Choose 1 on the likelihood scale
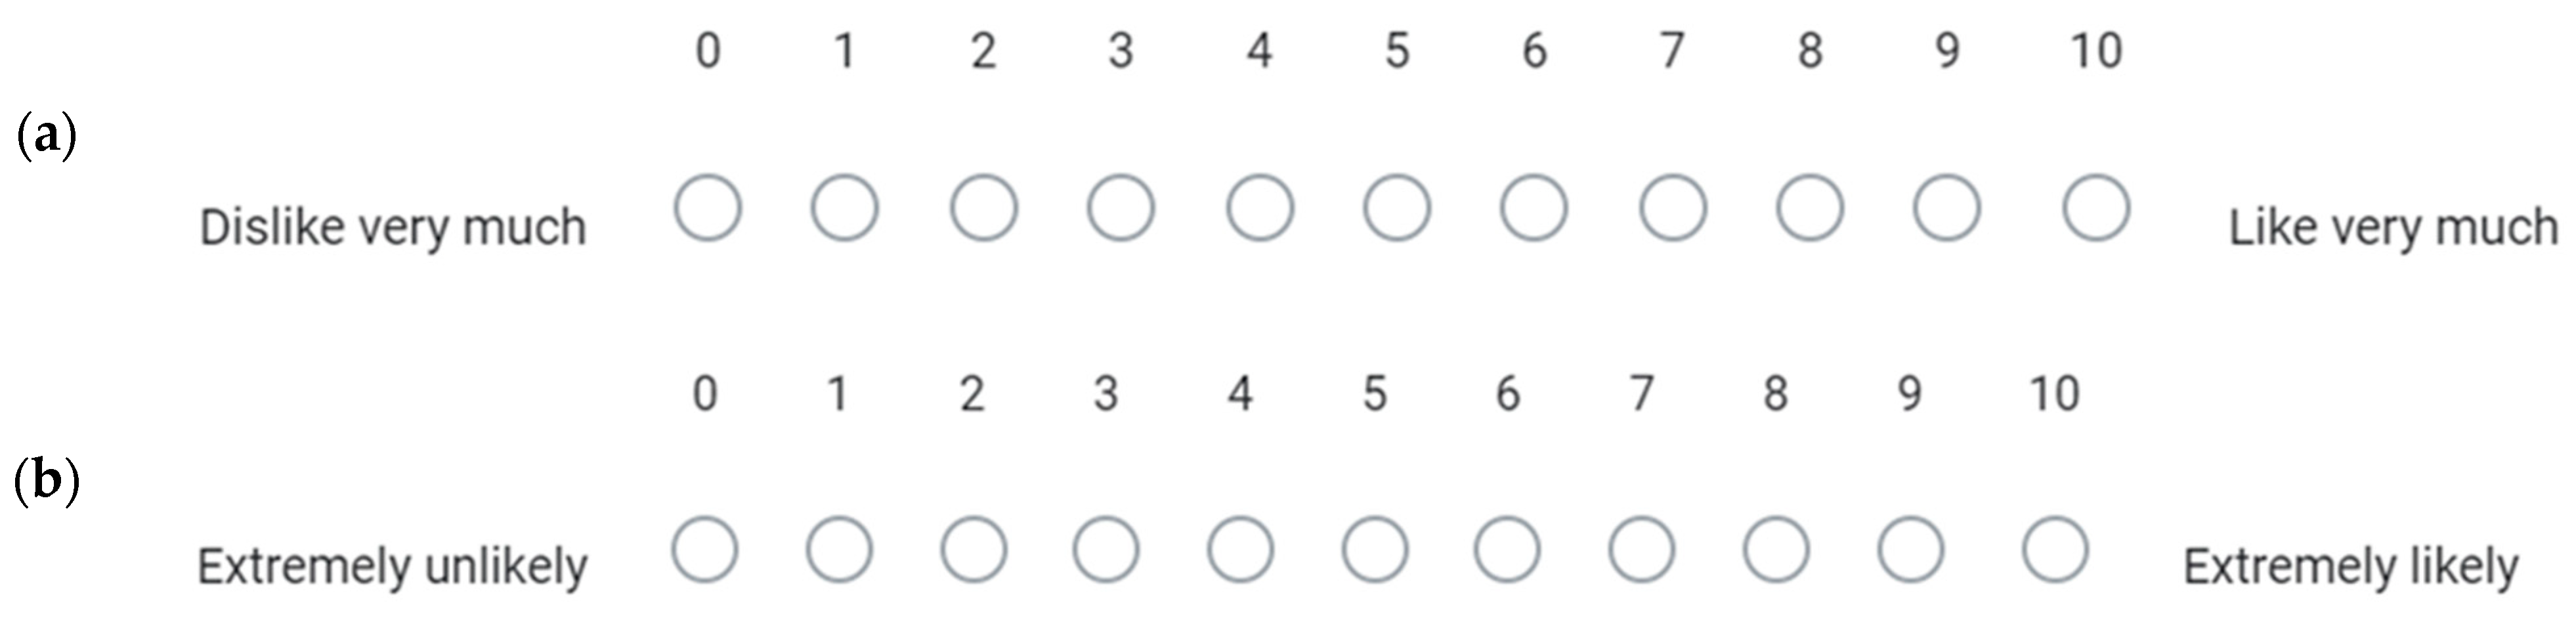Screen dimensions: 2576x626 [x=839, y=550]
